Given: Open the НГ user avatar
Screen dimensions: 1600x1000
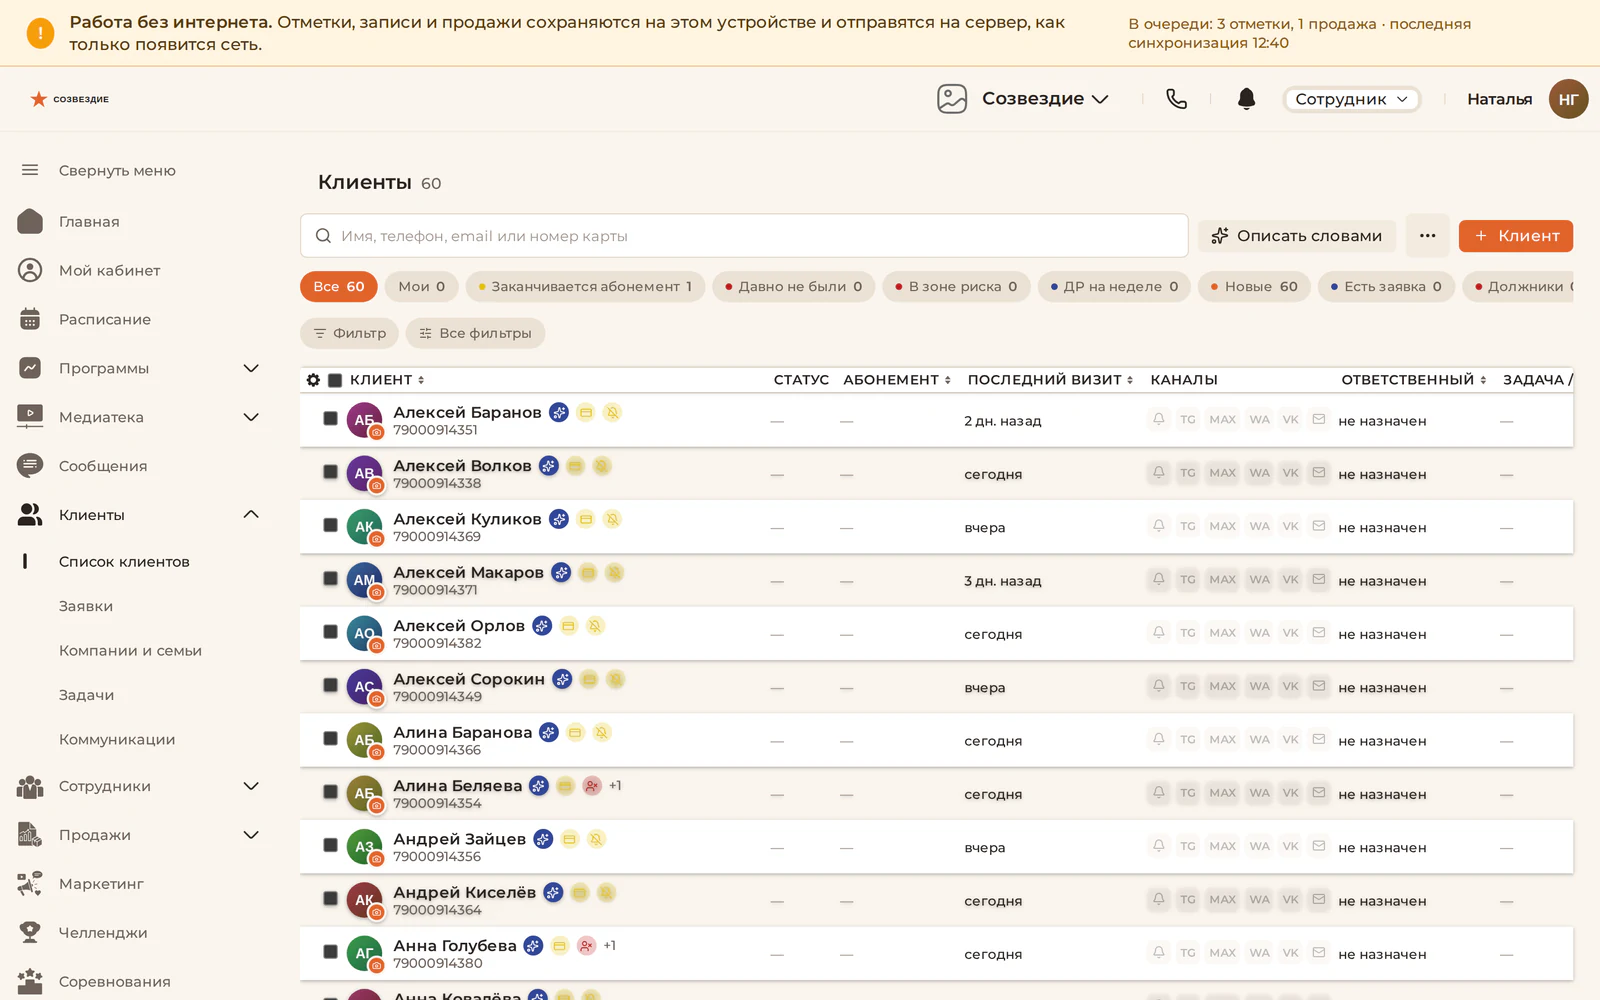Looking at the screenshot, I should [1568, 99].
